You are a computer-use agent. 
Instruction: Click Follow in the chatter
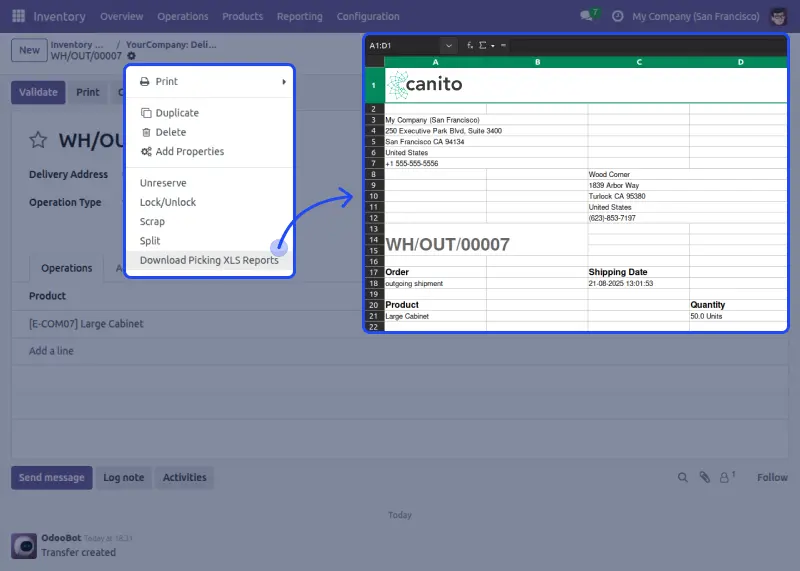[x=772, y=478]
